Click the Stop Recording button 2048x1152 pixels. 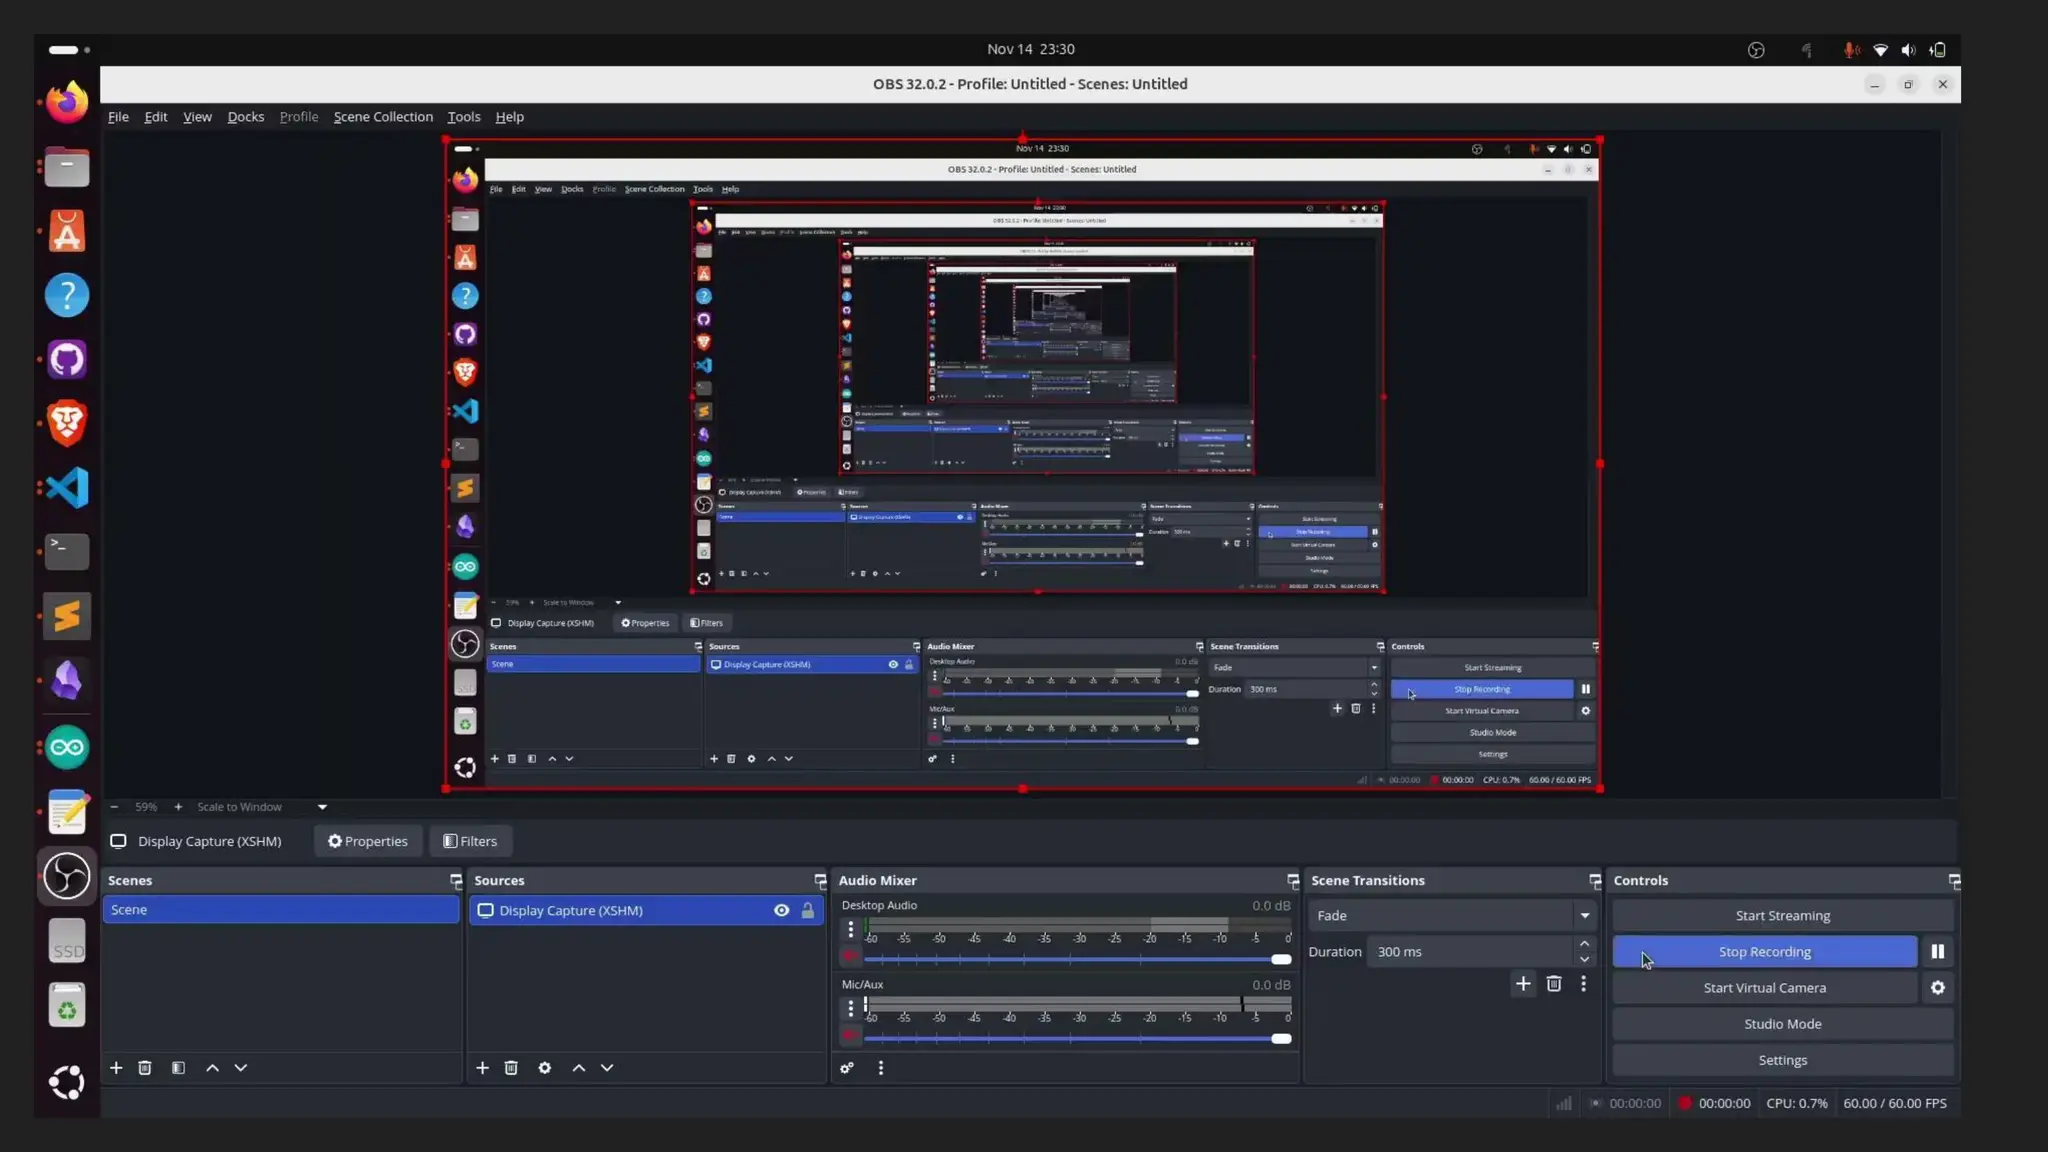click(1764, 952)
